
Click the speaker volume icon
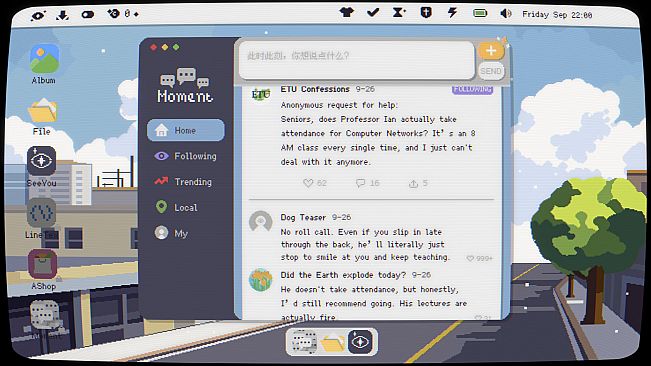pyautogui.click(x=506, y=14)
